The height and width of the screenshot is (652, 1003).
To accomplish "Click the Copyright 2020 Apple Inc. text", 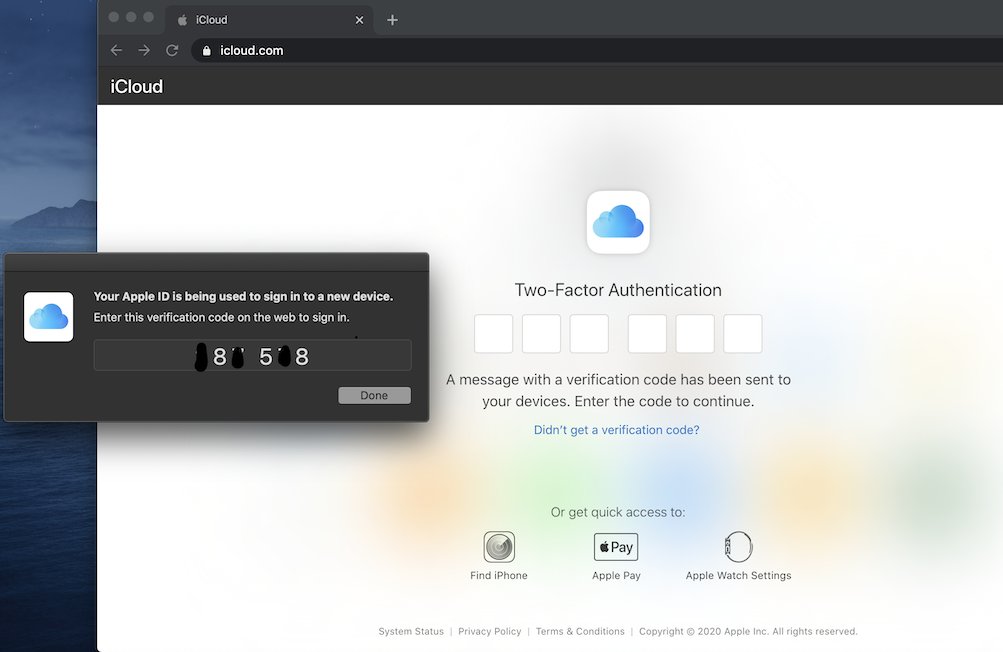I will pos(748,632).
